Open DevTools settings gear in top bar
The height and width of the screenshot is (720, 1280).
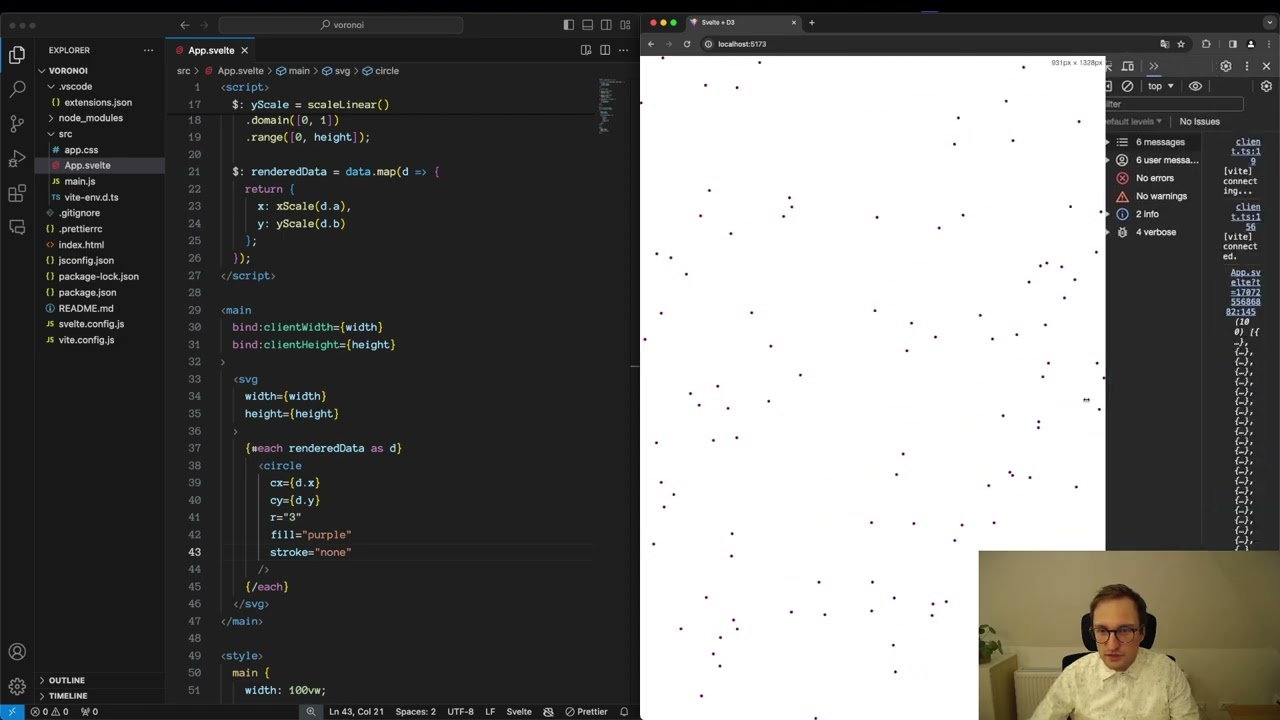1226,66
